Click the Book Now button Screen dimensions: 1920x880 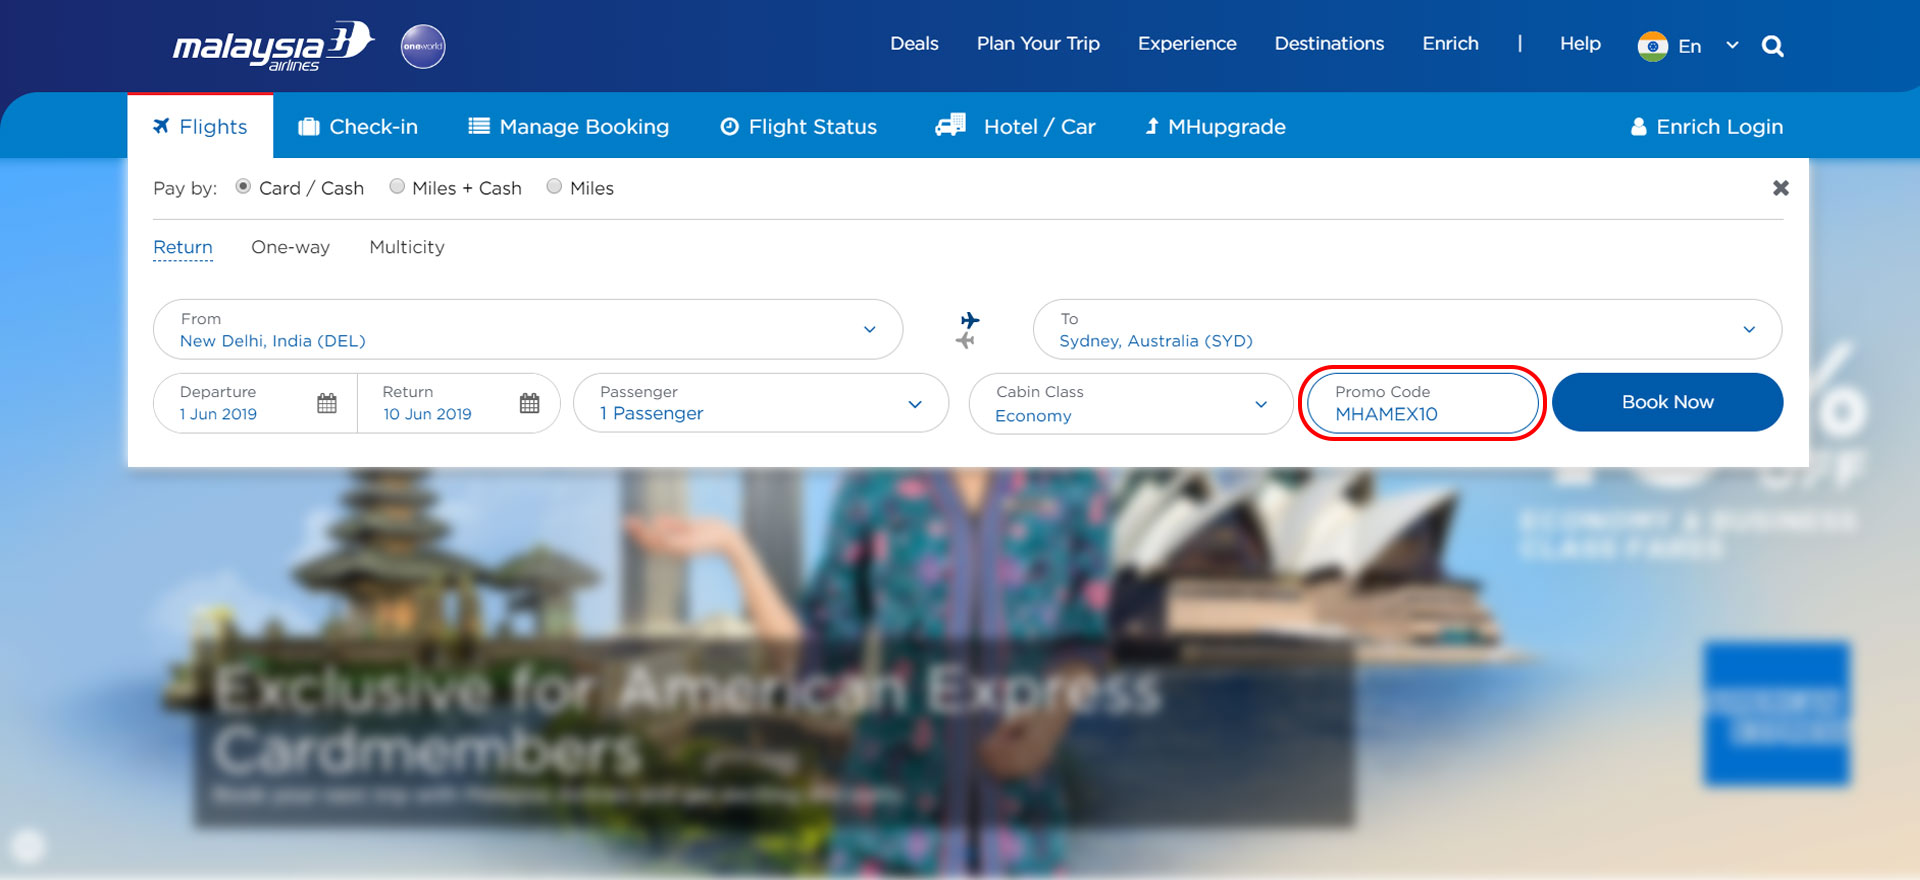pyautogui.click(x=1667, y=402)
